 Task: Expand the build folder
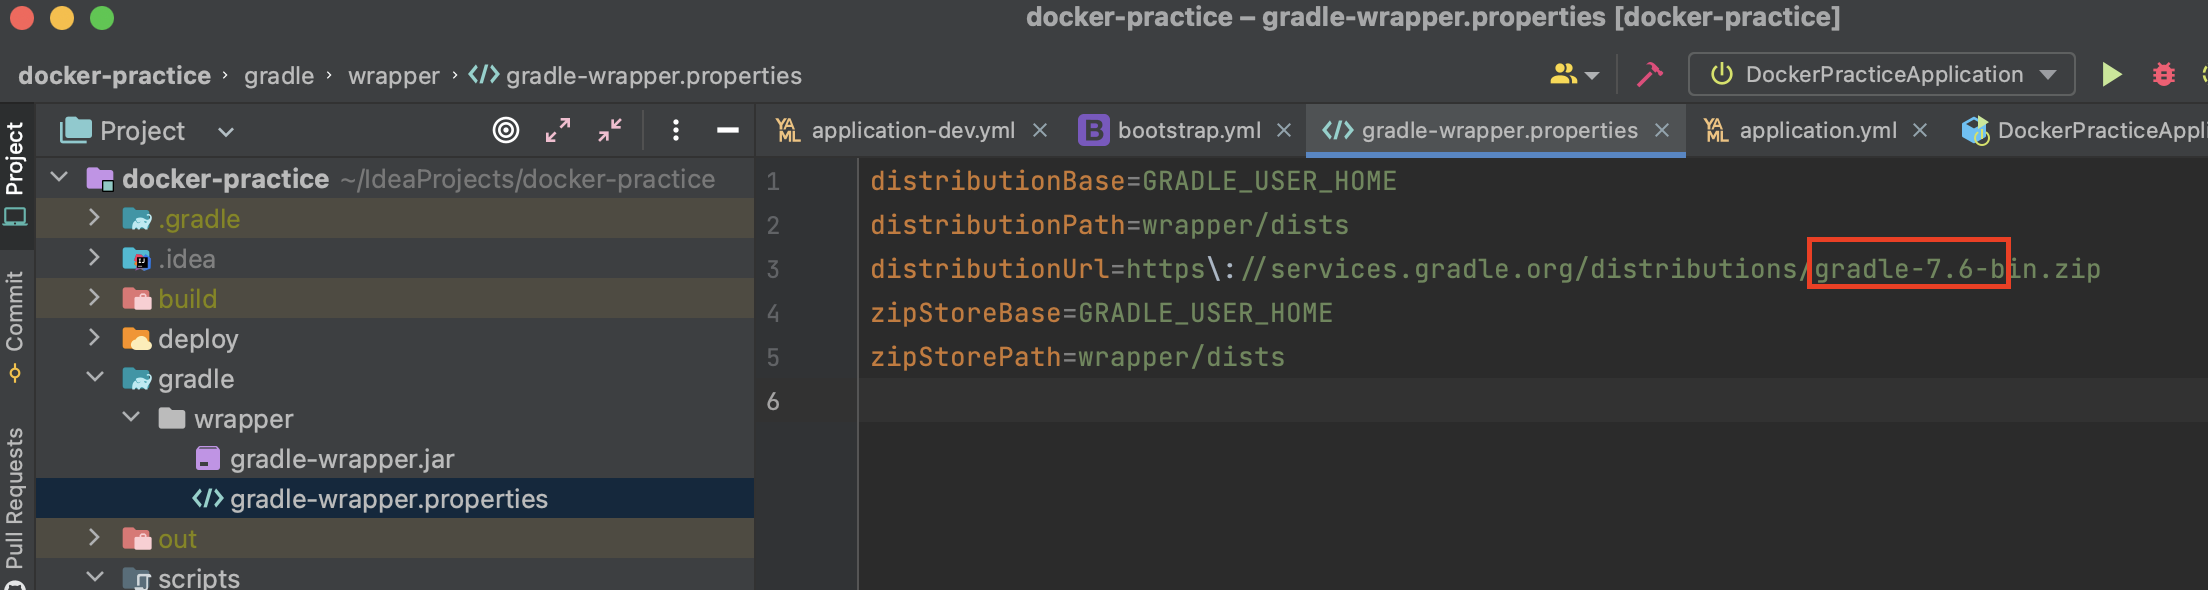point(94,298)
